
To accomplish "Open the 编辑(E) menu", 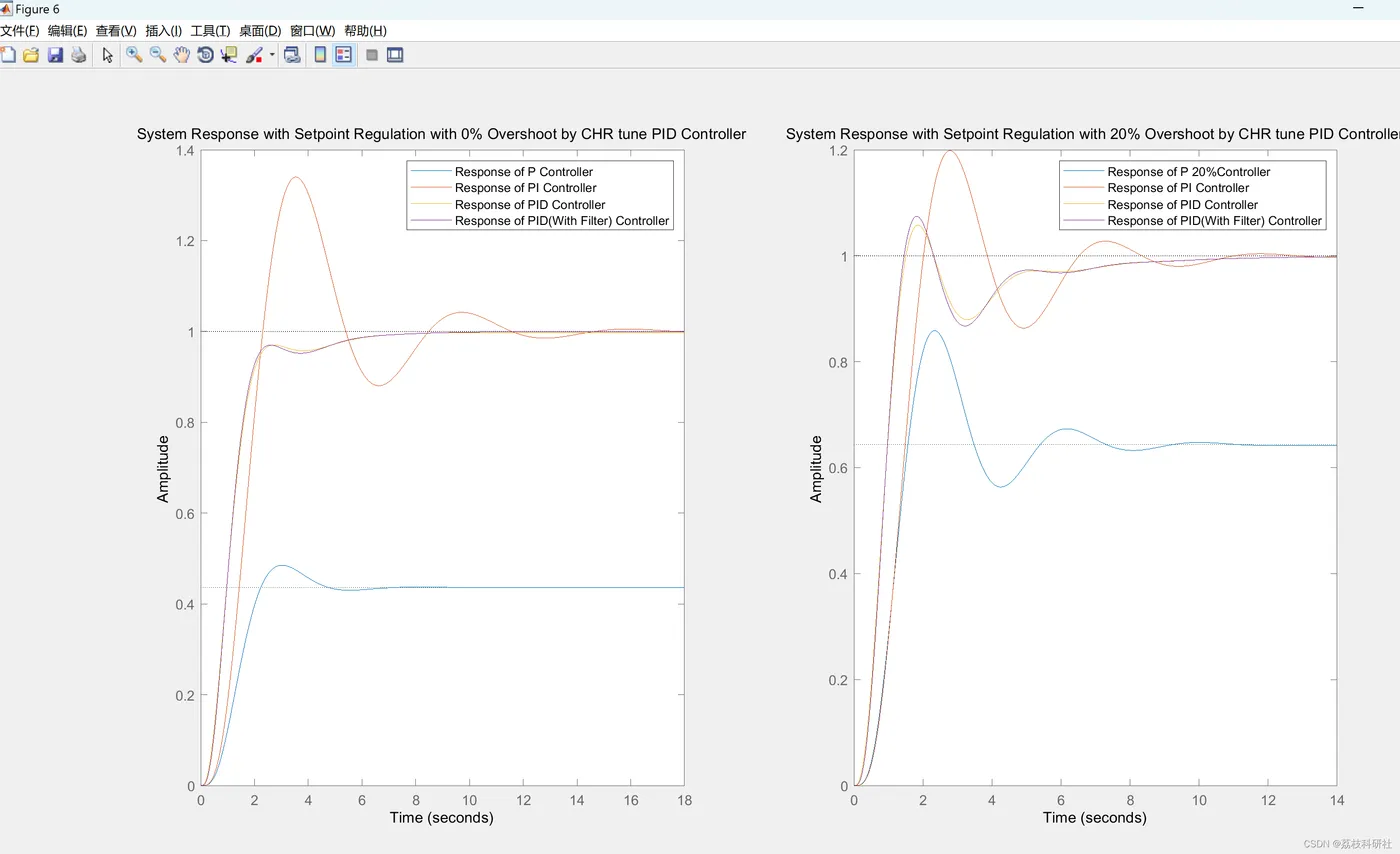I will [x=67, y=31].
